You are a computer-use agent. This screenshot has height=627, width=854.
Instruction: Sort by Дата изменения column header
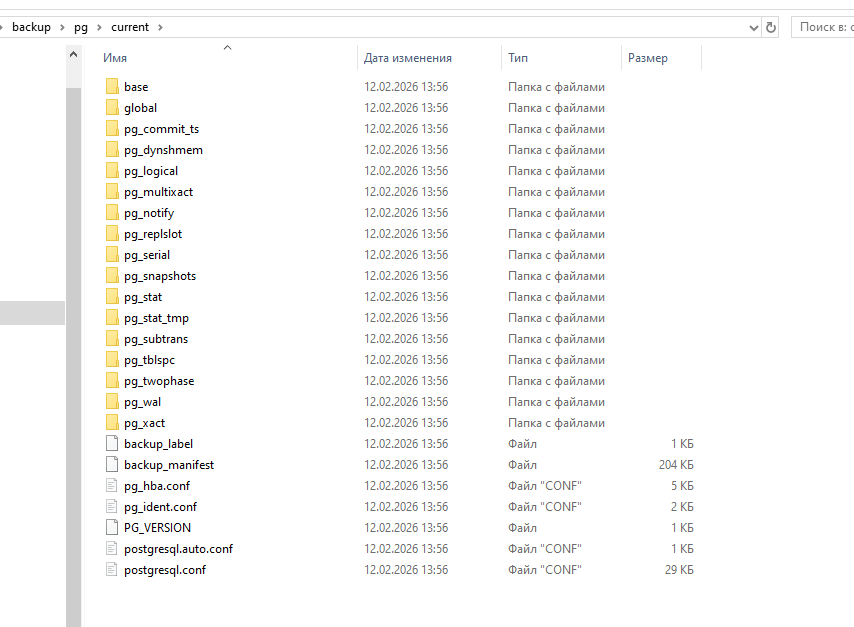407,58
